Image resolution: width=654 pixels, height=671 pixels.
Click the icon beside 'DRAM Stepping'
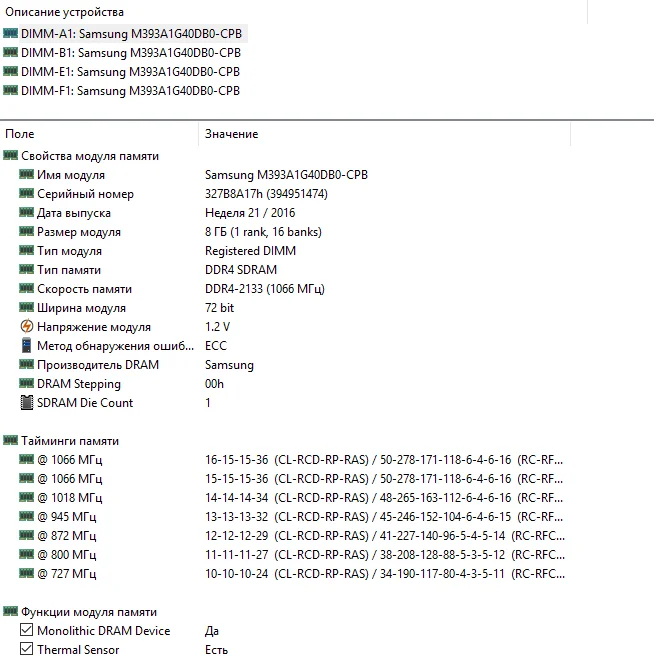click(26, 383)
